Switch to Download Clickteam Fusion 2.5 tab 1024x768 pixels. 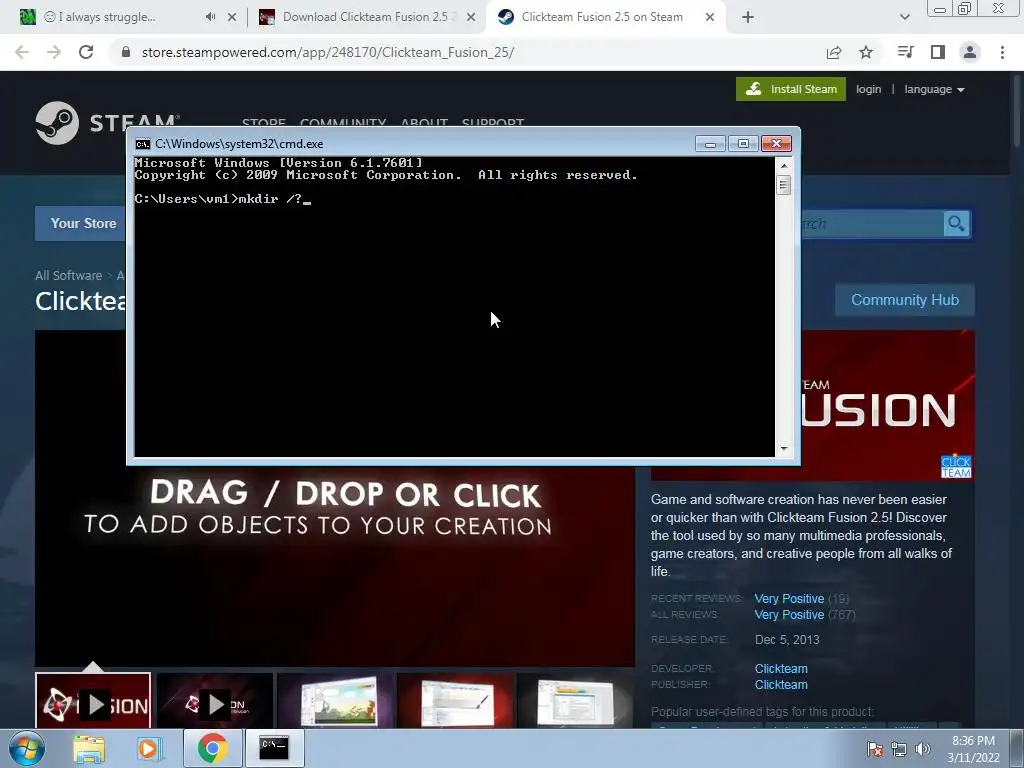(x=366, y=17)
